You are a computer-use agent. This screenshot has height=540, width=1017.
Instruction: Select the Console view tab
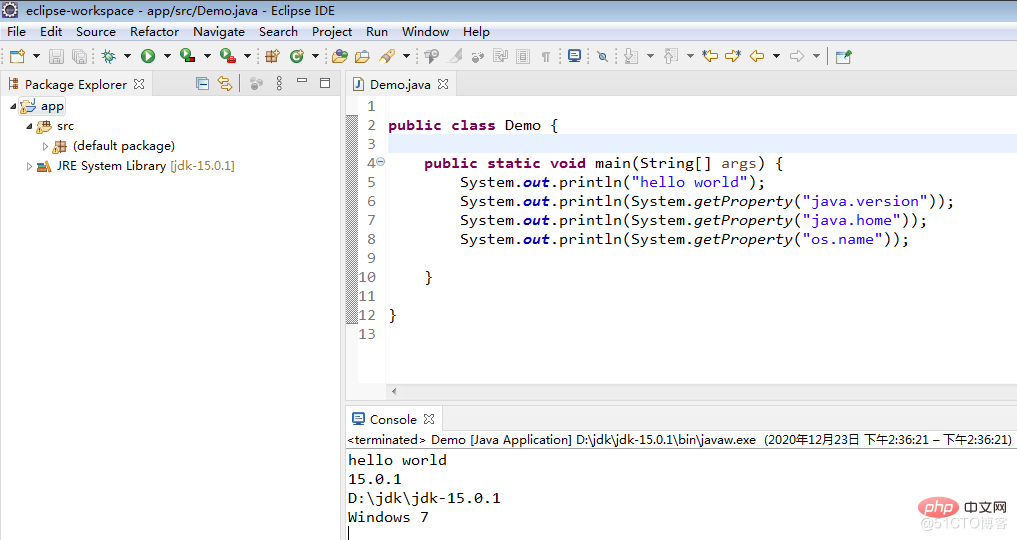[x=392, y=419]
